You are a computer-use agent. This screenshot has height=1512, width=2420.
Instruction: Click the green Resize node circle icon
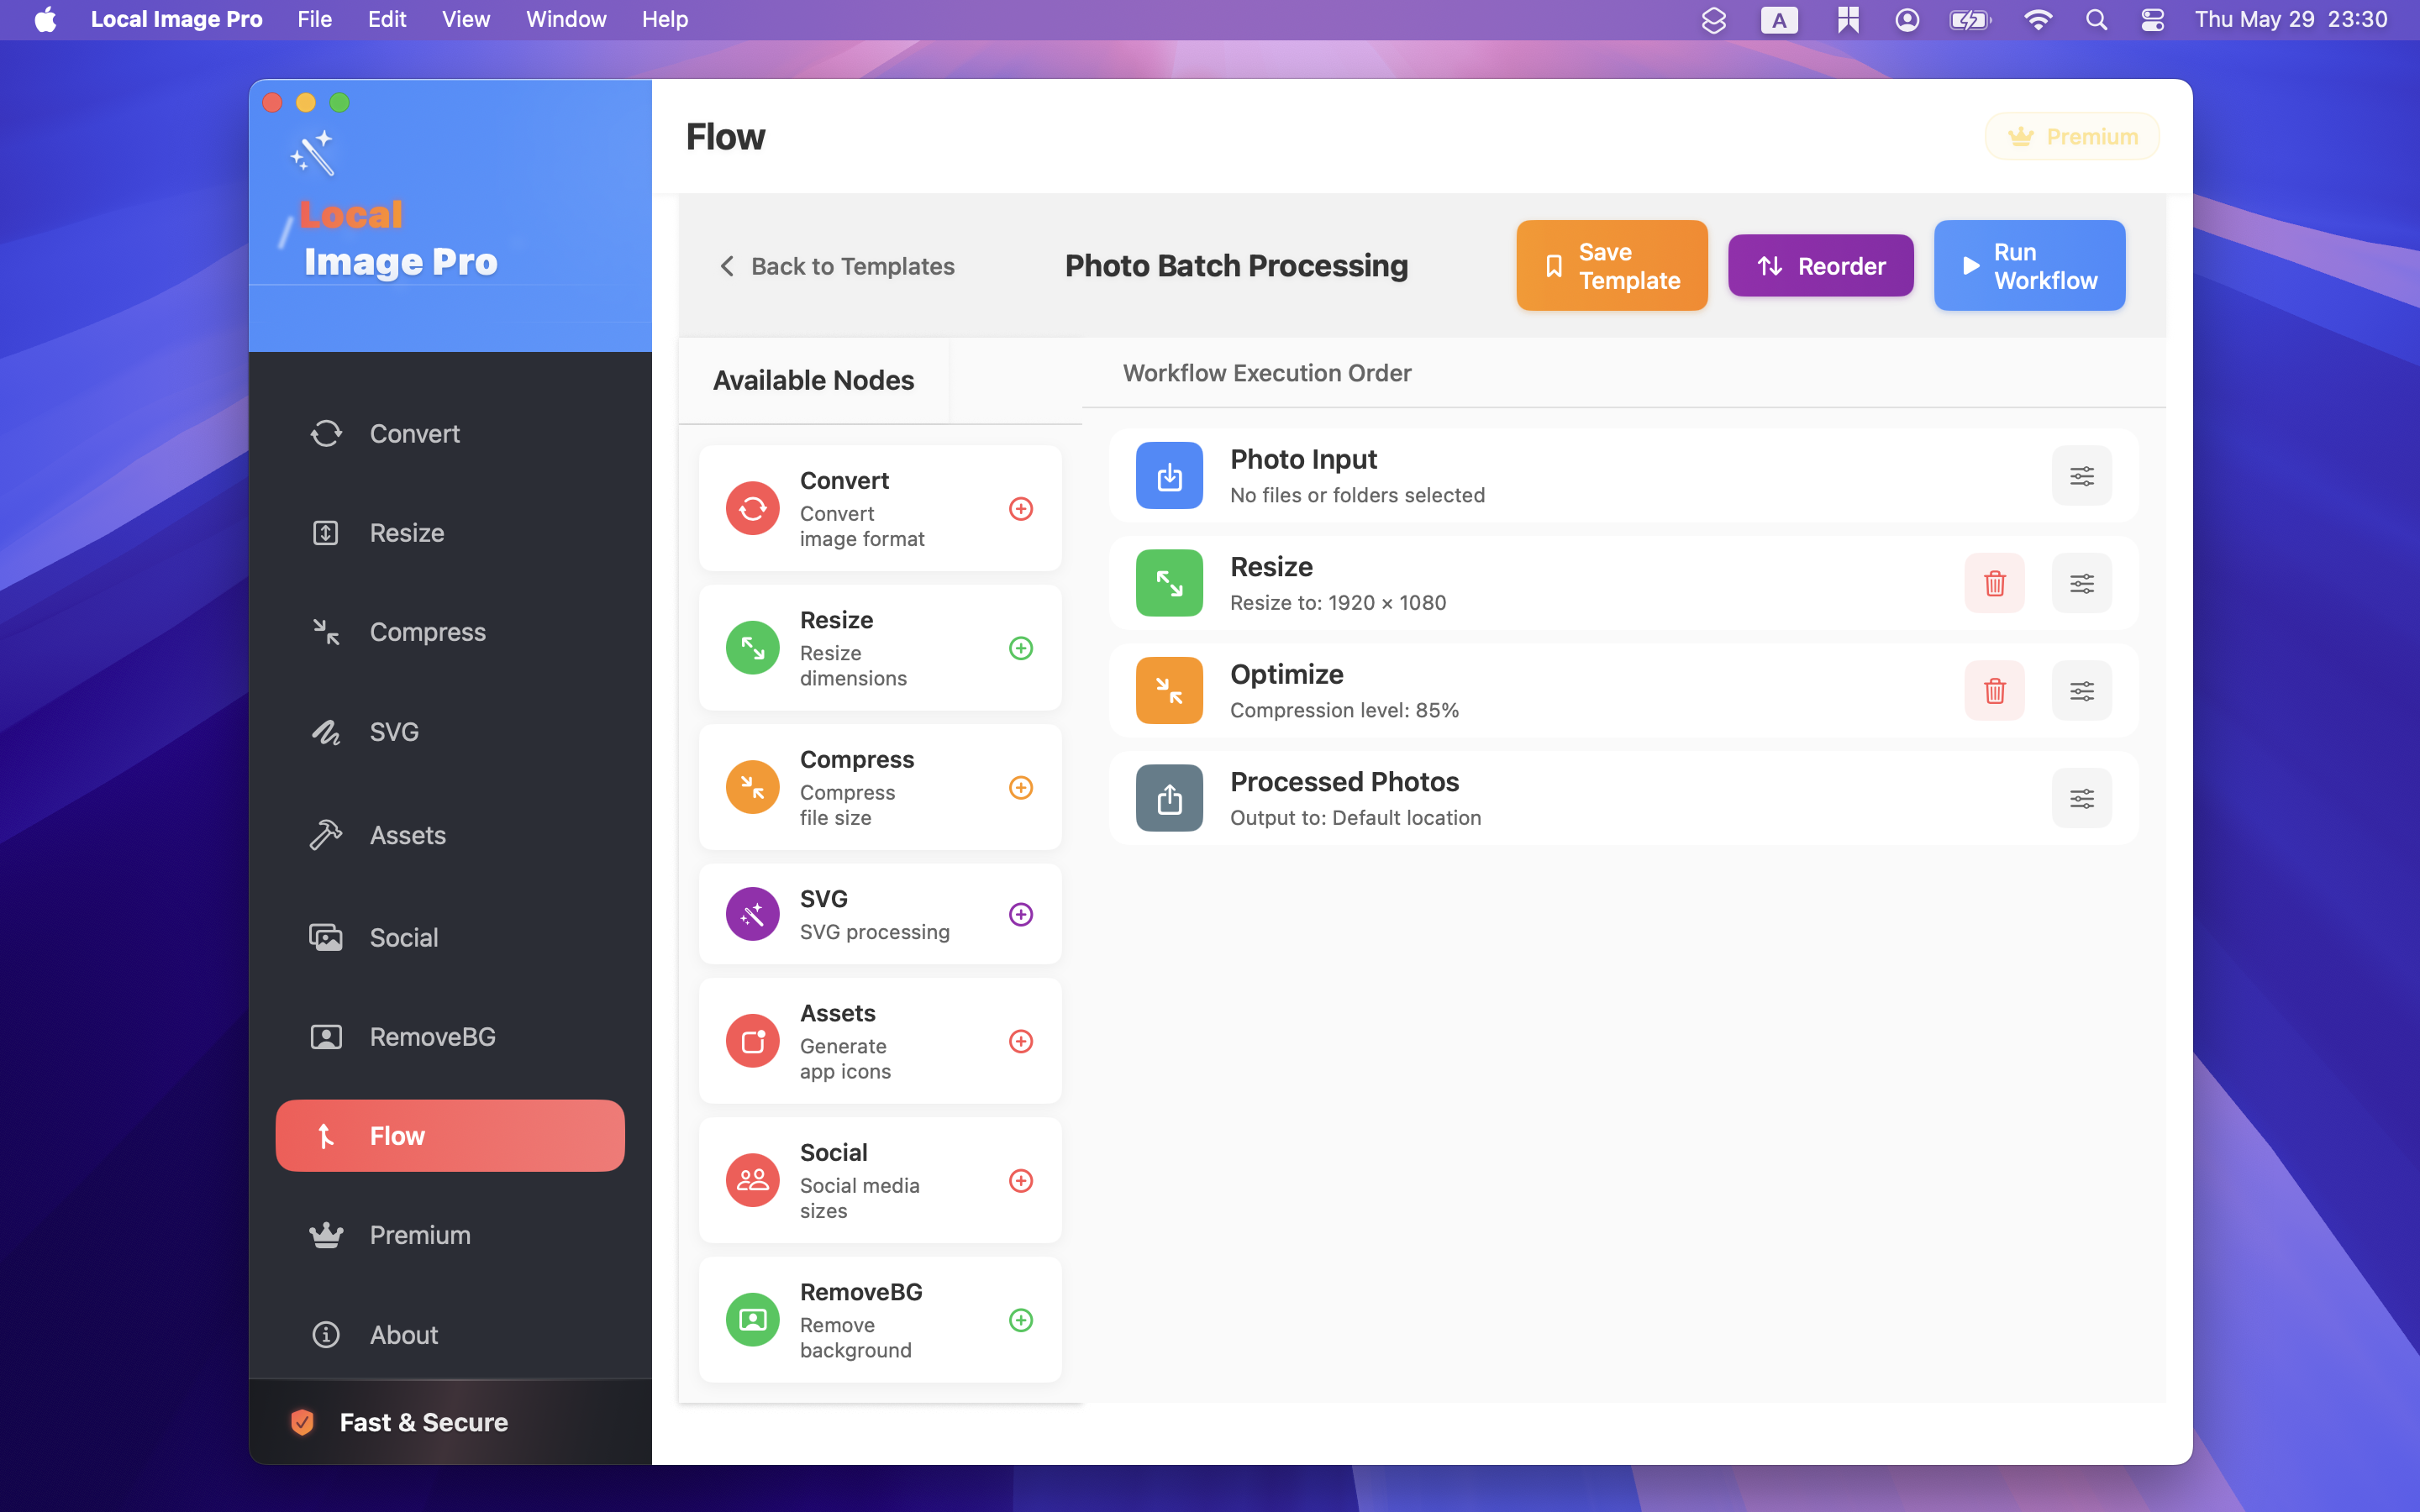tap(752, 648)
